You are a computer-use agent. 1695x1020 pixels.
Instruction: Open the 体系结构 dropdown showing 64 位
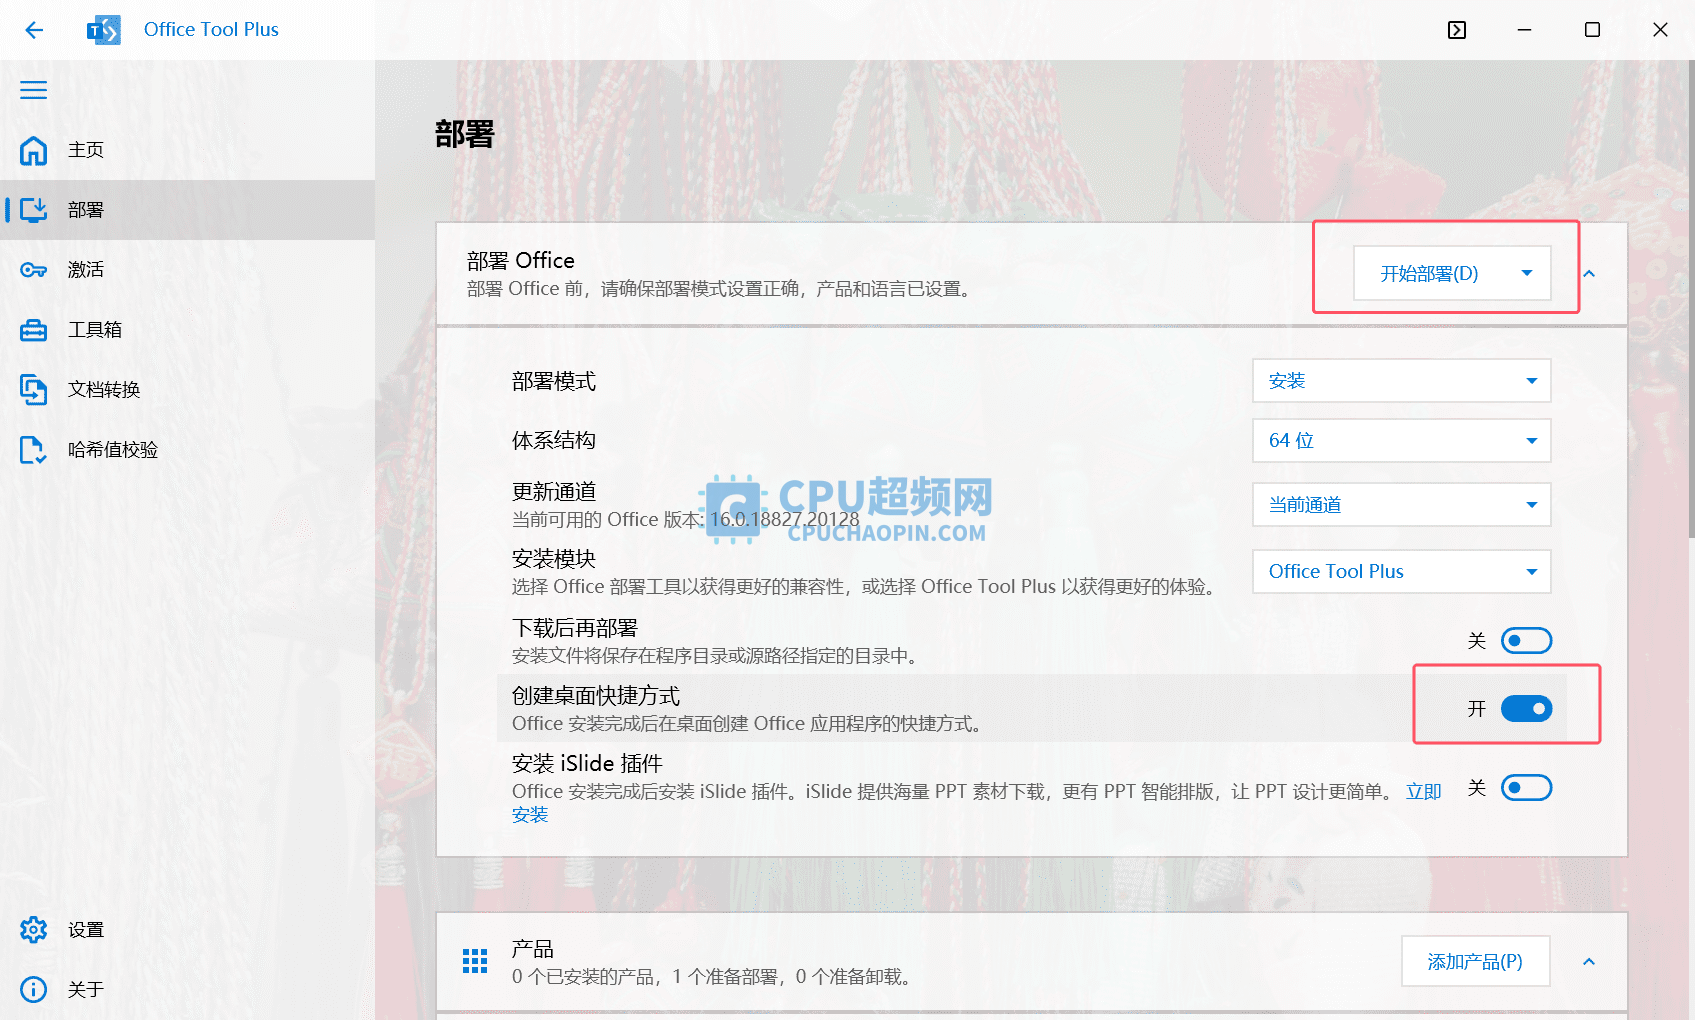click(x=1401, y=441)
